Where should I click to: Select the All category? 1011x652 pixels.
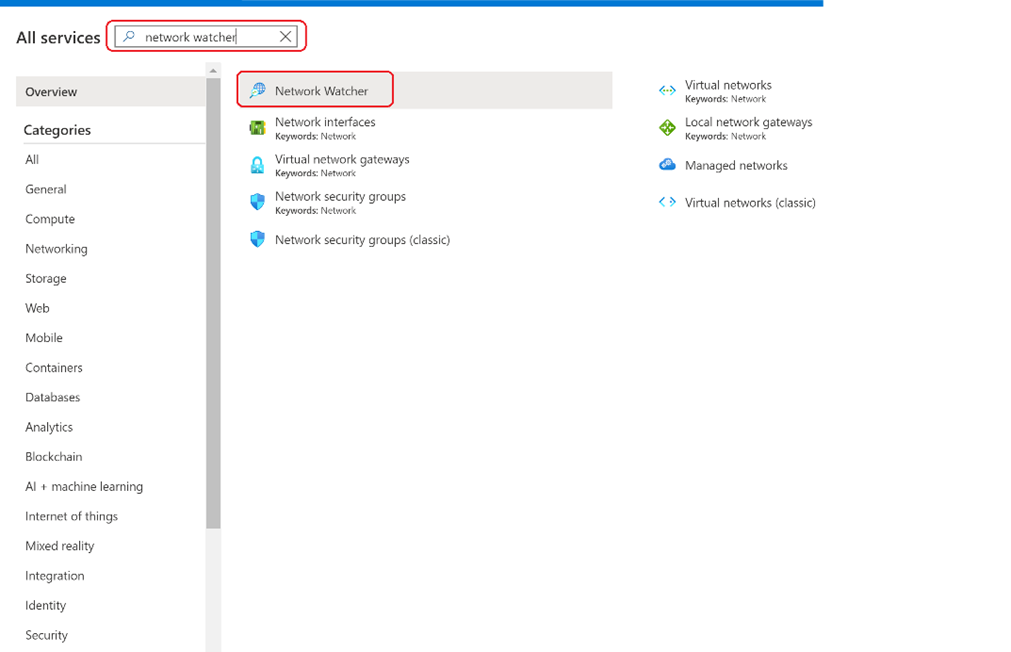(x=31, y=159)
